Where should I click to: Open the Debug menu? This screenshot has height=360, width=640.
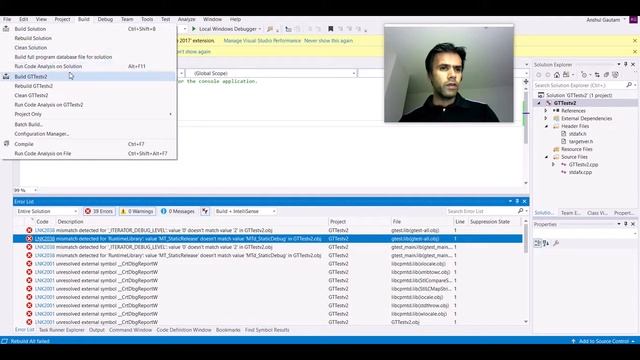(x=105, y=19)
